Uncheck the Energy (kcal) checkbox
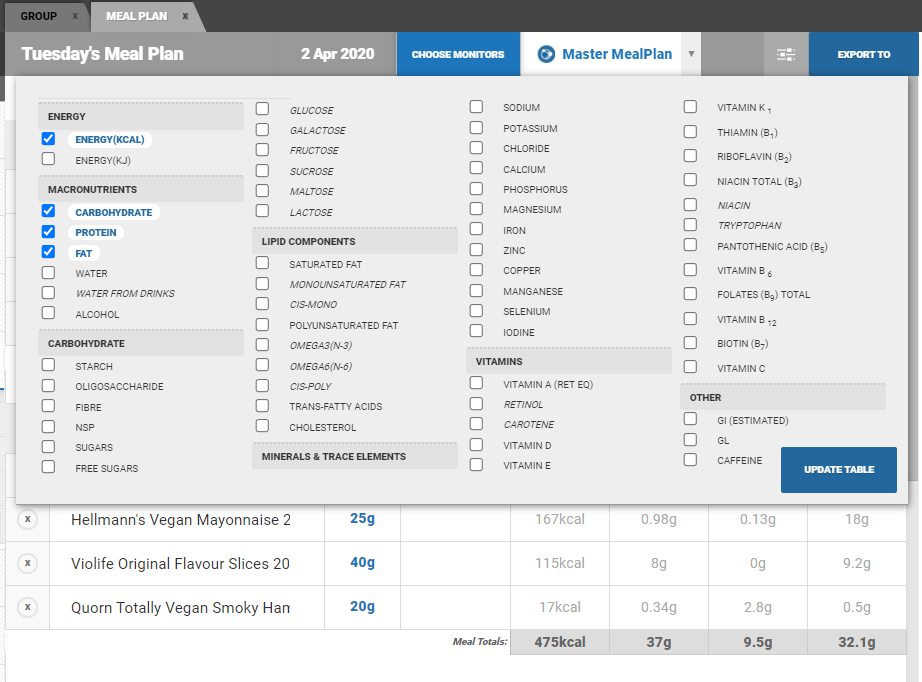Image resolution: width=922 pixels, height=682 pixels. point(48,139)
